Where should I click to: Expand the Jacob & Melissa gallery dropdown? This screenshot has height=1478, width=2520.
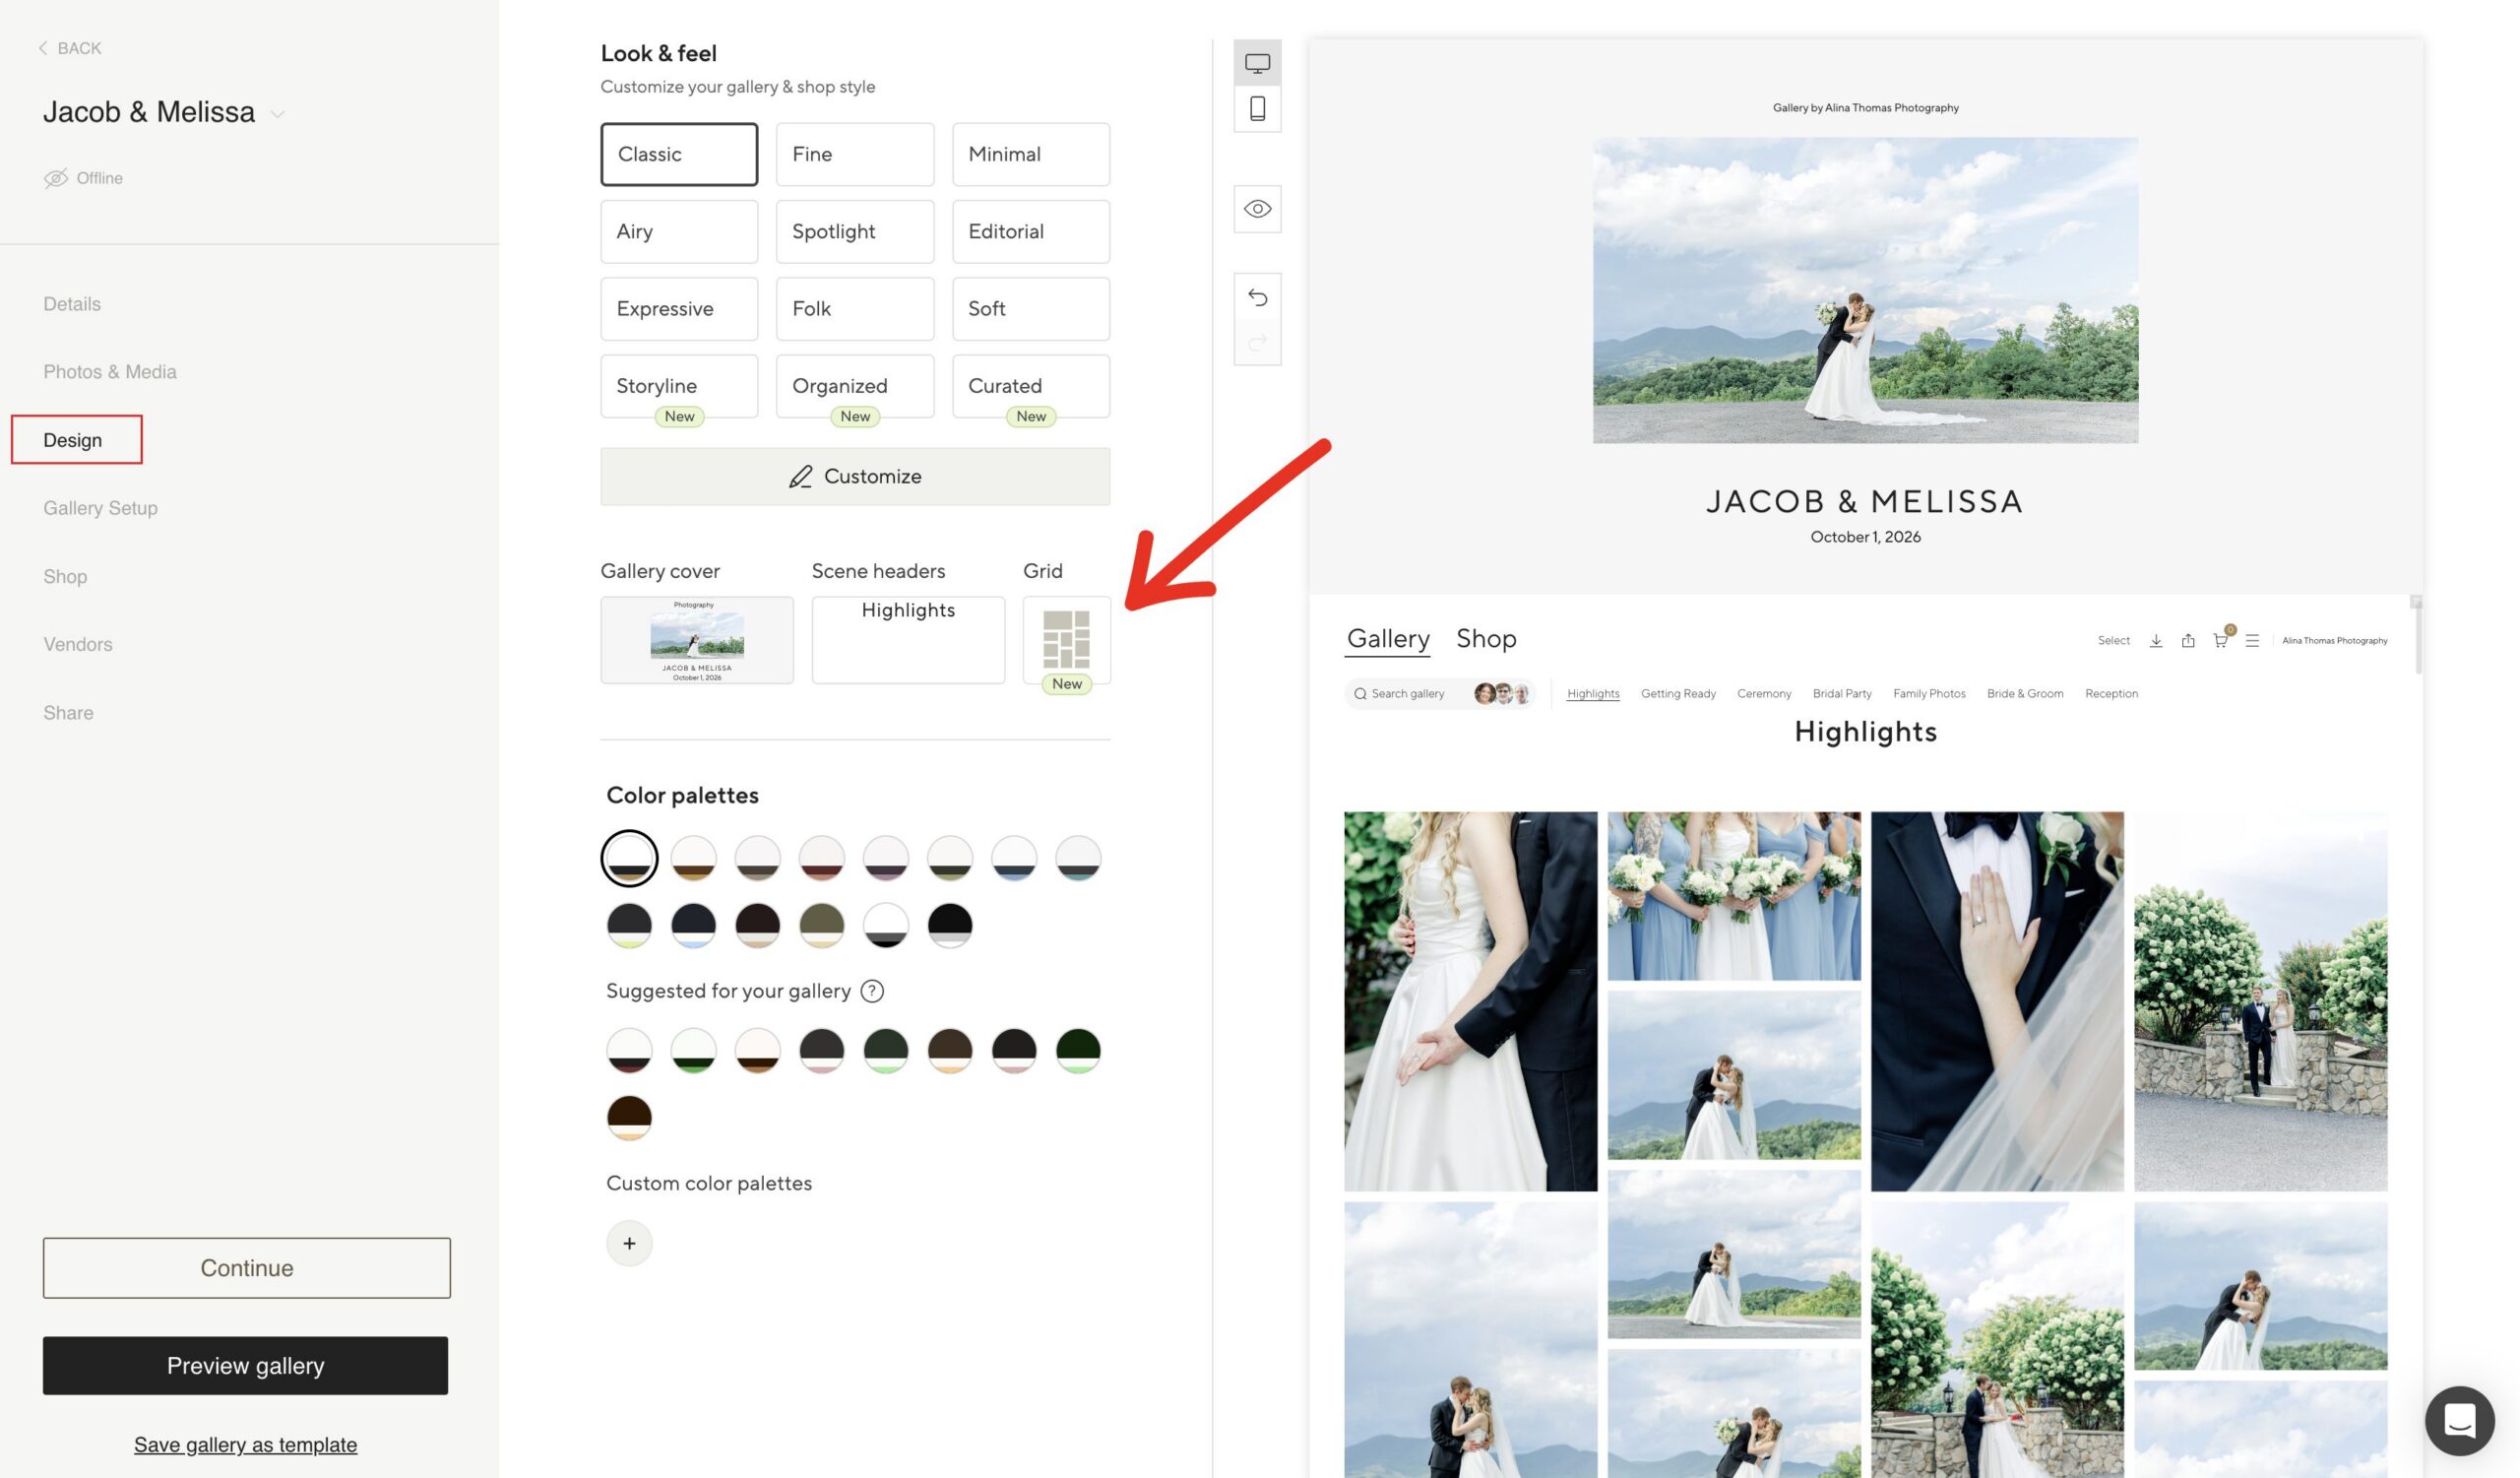click(278, 114)
